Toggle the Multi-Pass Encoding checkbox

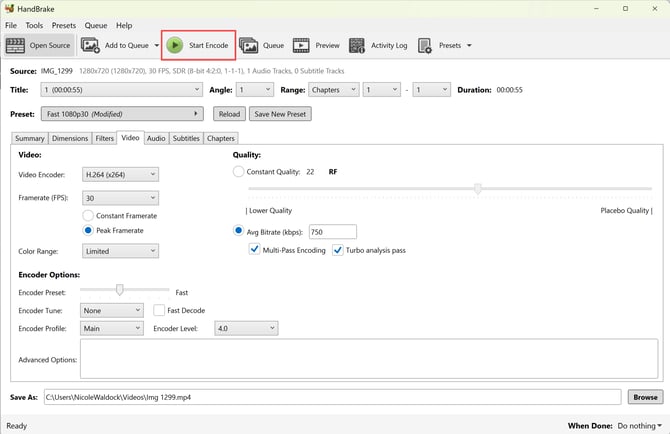[254, 249]
